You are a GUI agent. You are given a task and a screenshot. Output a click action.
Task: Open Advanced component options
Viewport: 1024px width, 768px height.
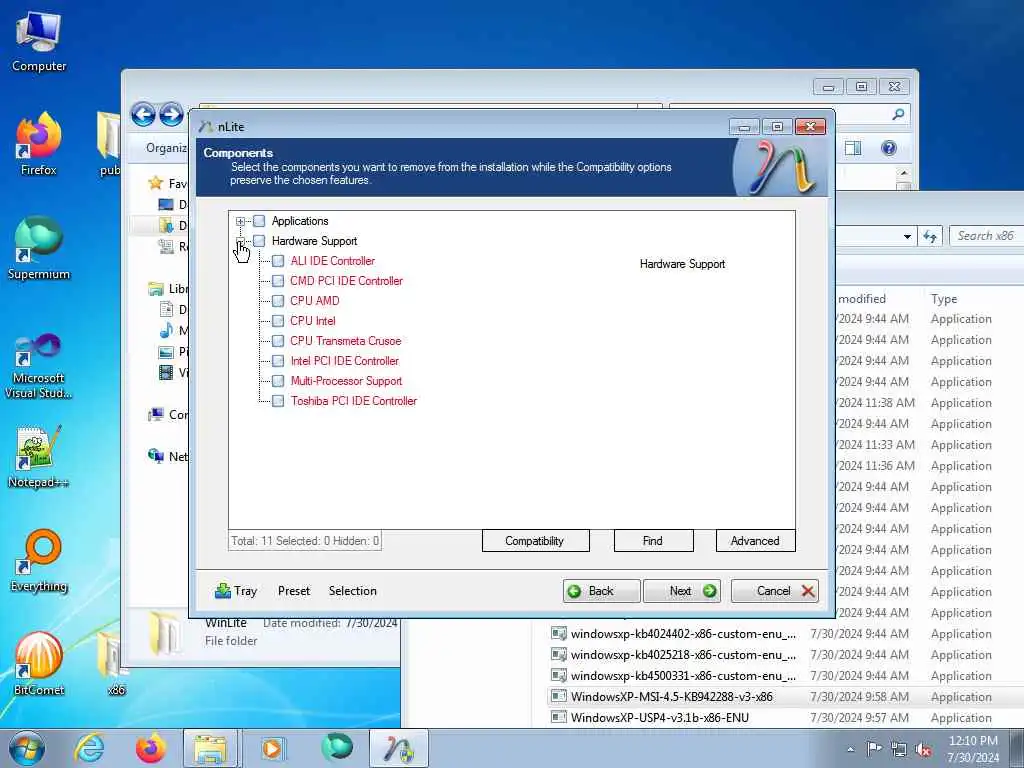click(x=755, y=541)
